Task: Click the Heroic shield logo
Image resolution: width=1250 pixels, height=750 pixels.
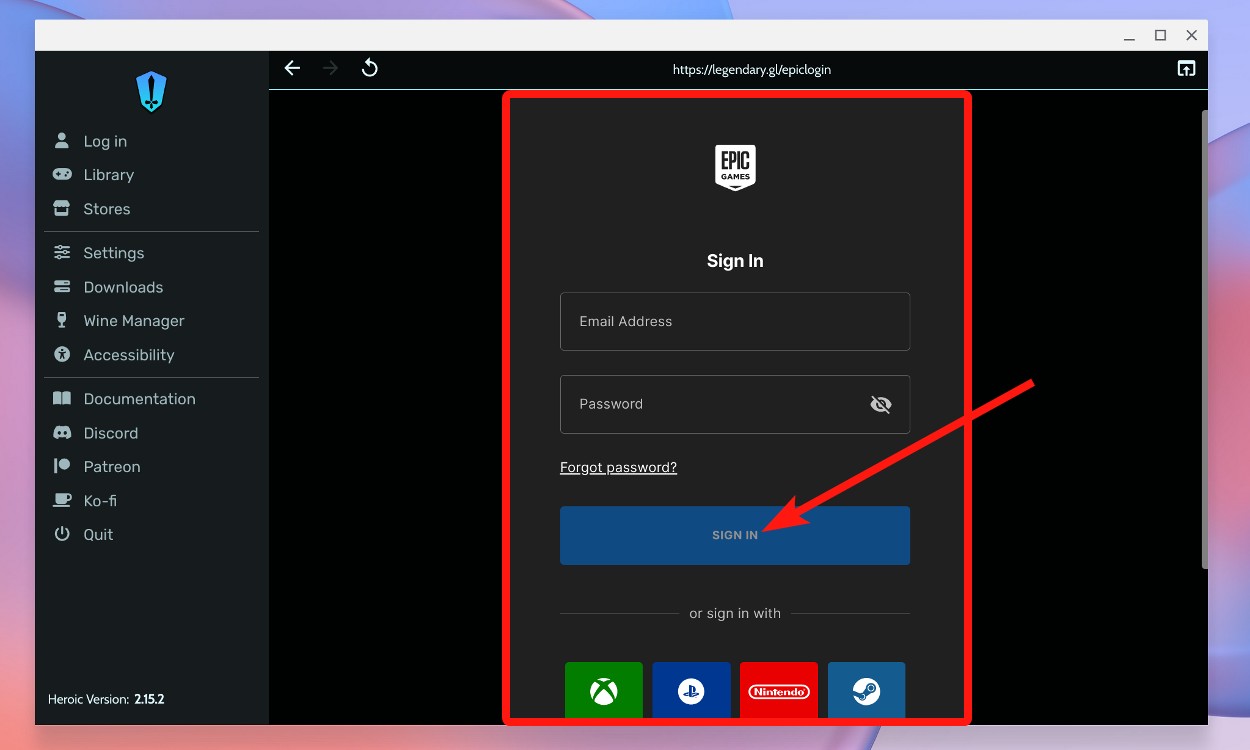Action: tap(151, 90)
